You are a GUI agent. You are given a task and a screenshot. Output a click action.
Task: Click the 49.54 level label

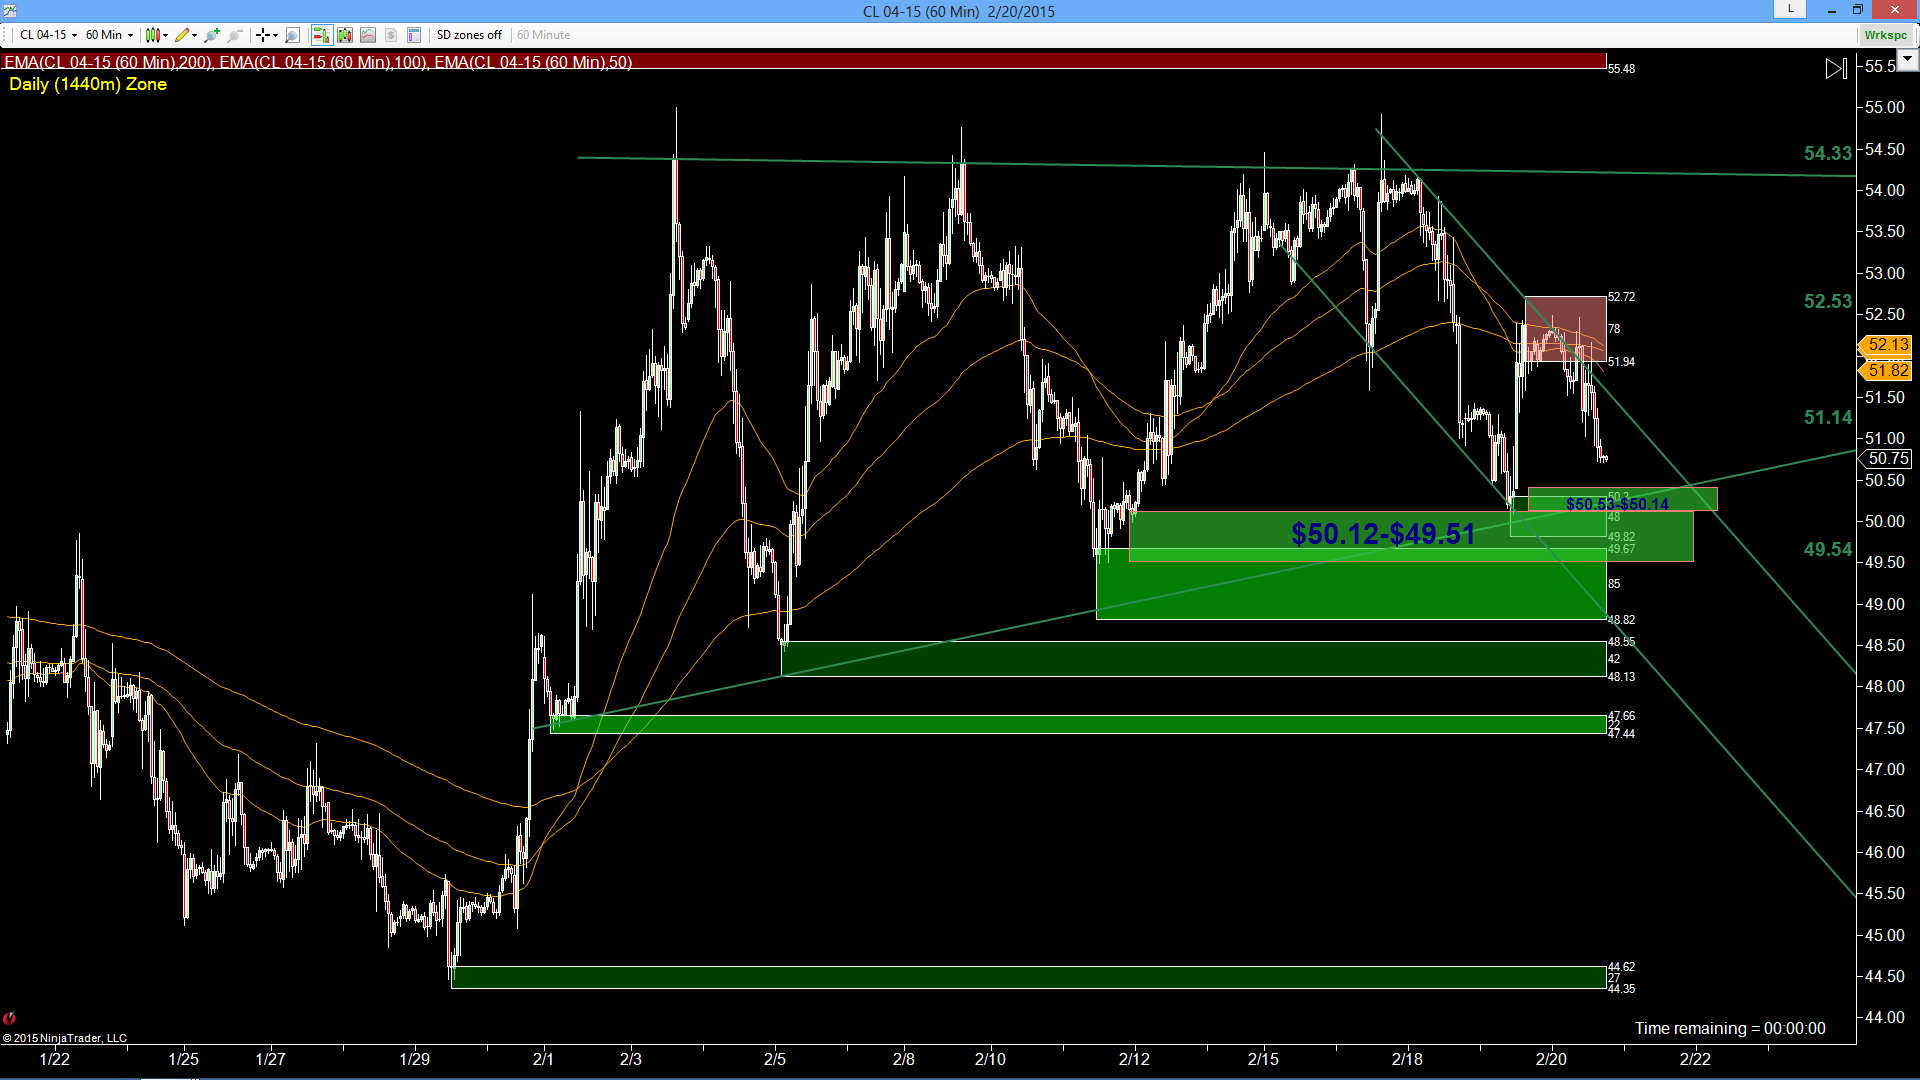pos(1827,549)
